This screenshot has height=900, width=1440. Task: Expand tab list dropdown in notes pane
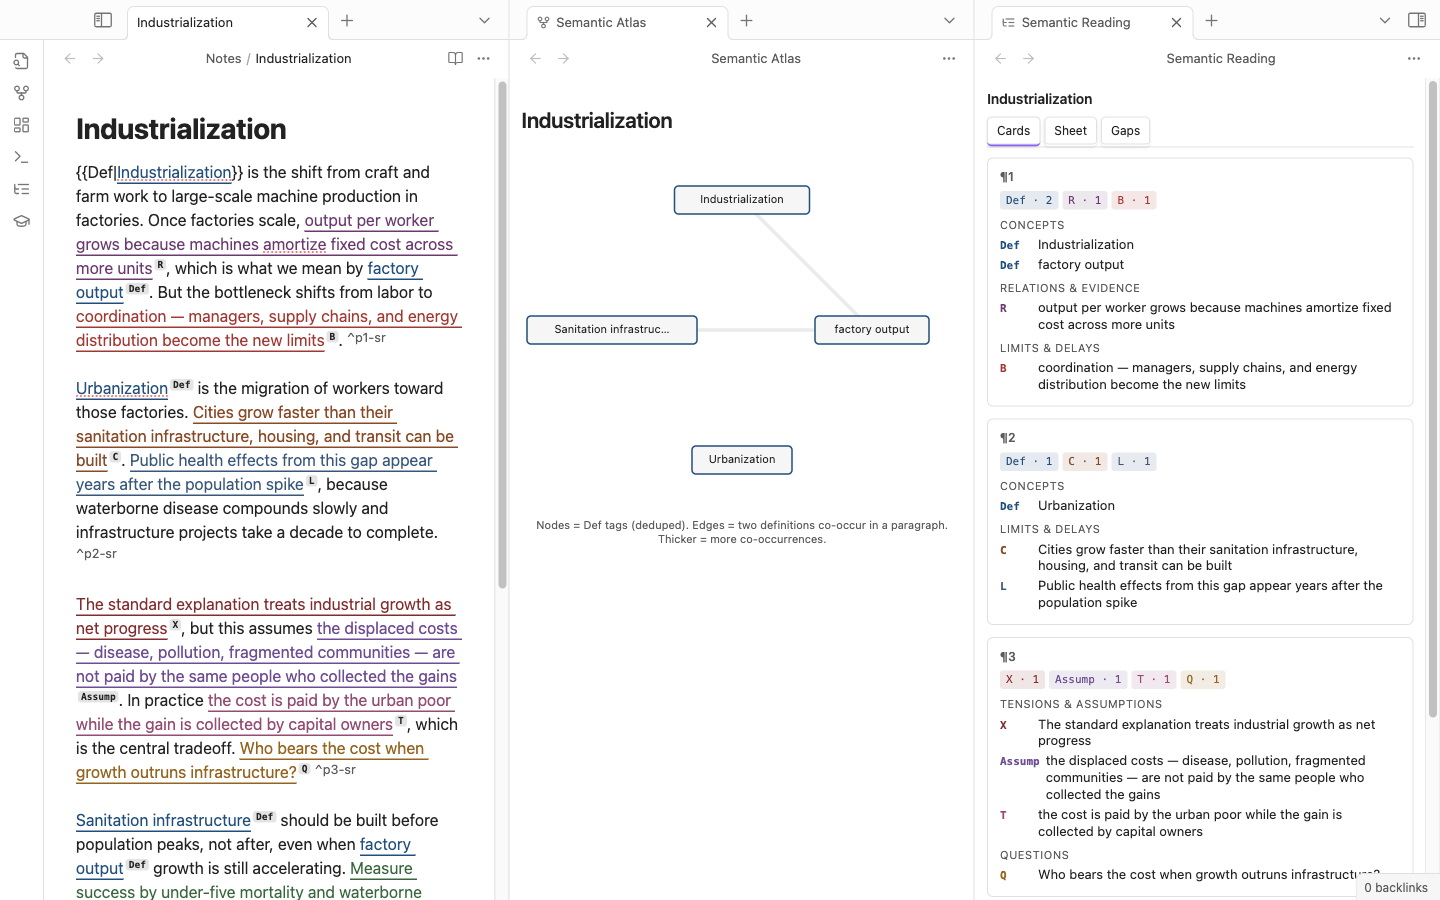tap(484, 21)
